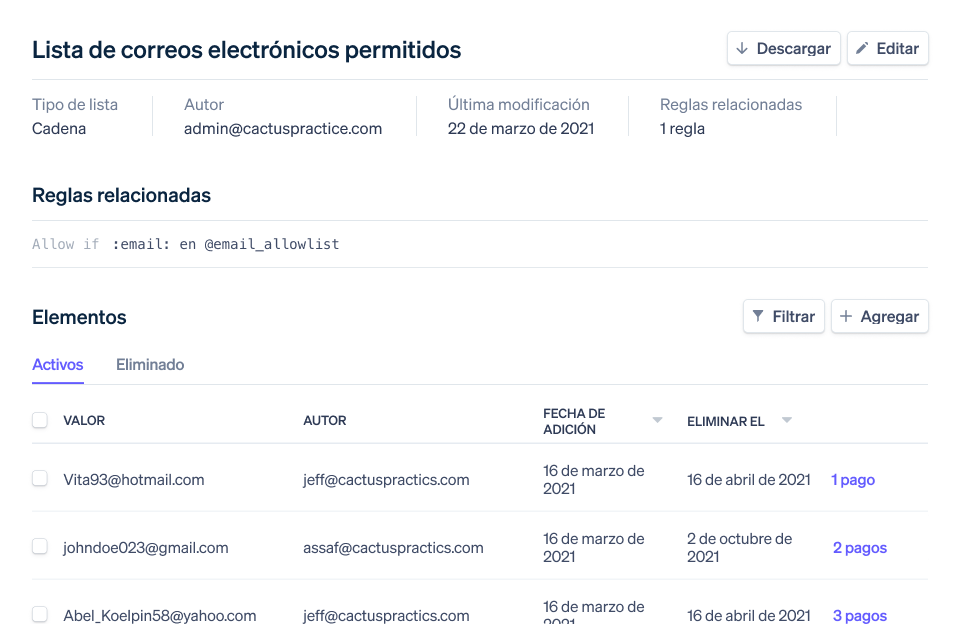Click the admin@cactuspractice.com author
Screen dimensions: 960x624
click(x=283, y=129)
